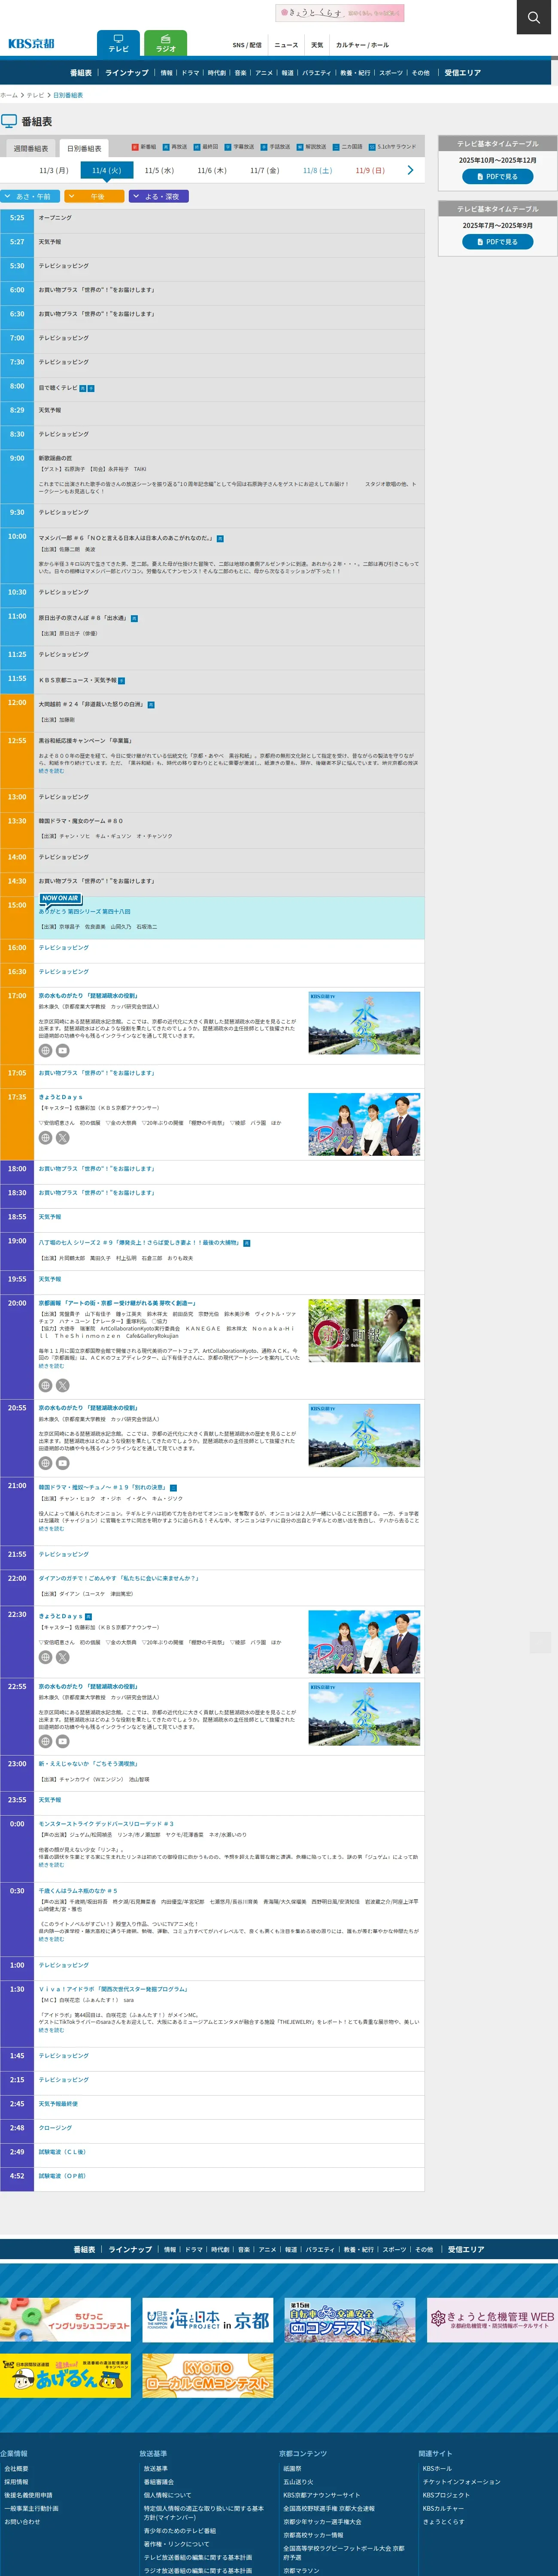Screen dimensions: 558x2576
Task: Open site search with the magnifier icon
Action: [533, 17]
